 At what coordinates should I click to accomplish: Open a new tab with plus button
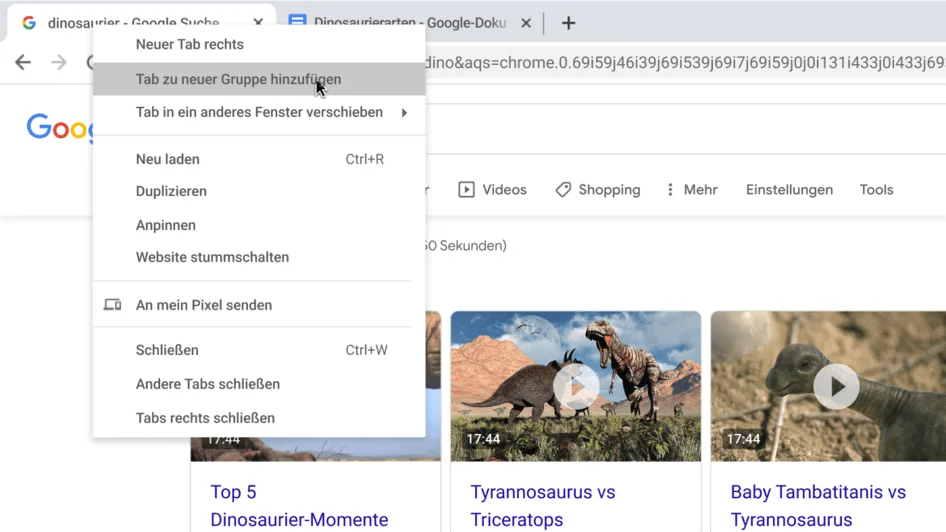[x=568, y=23]
